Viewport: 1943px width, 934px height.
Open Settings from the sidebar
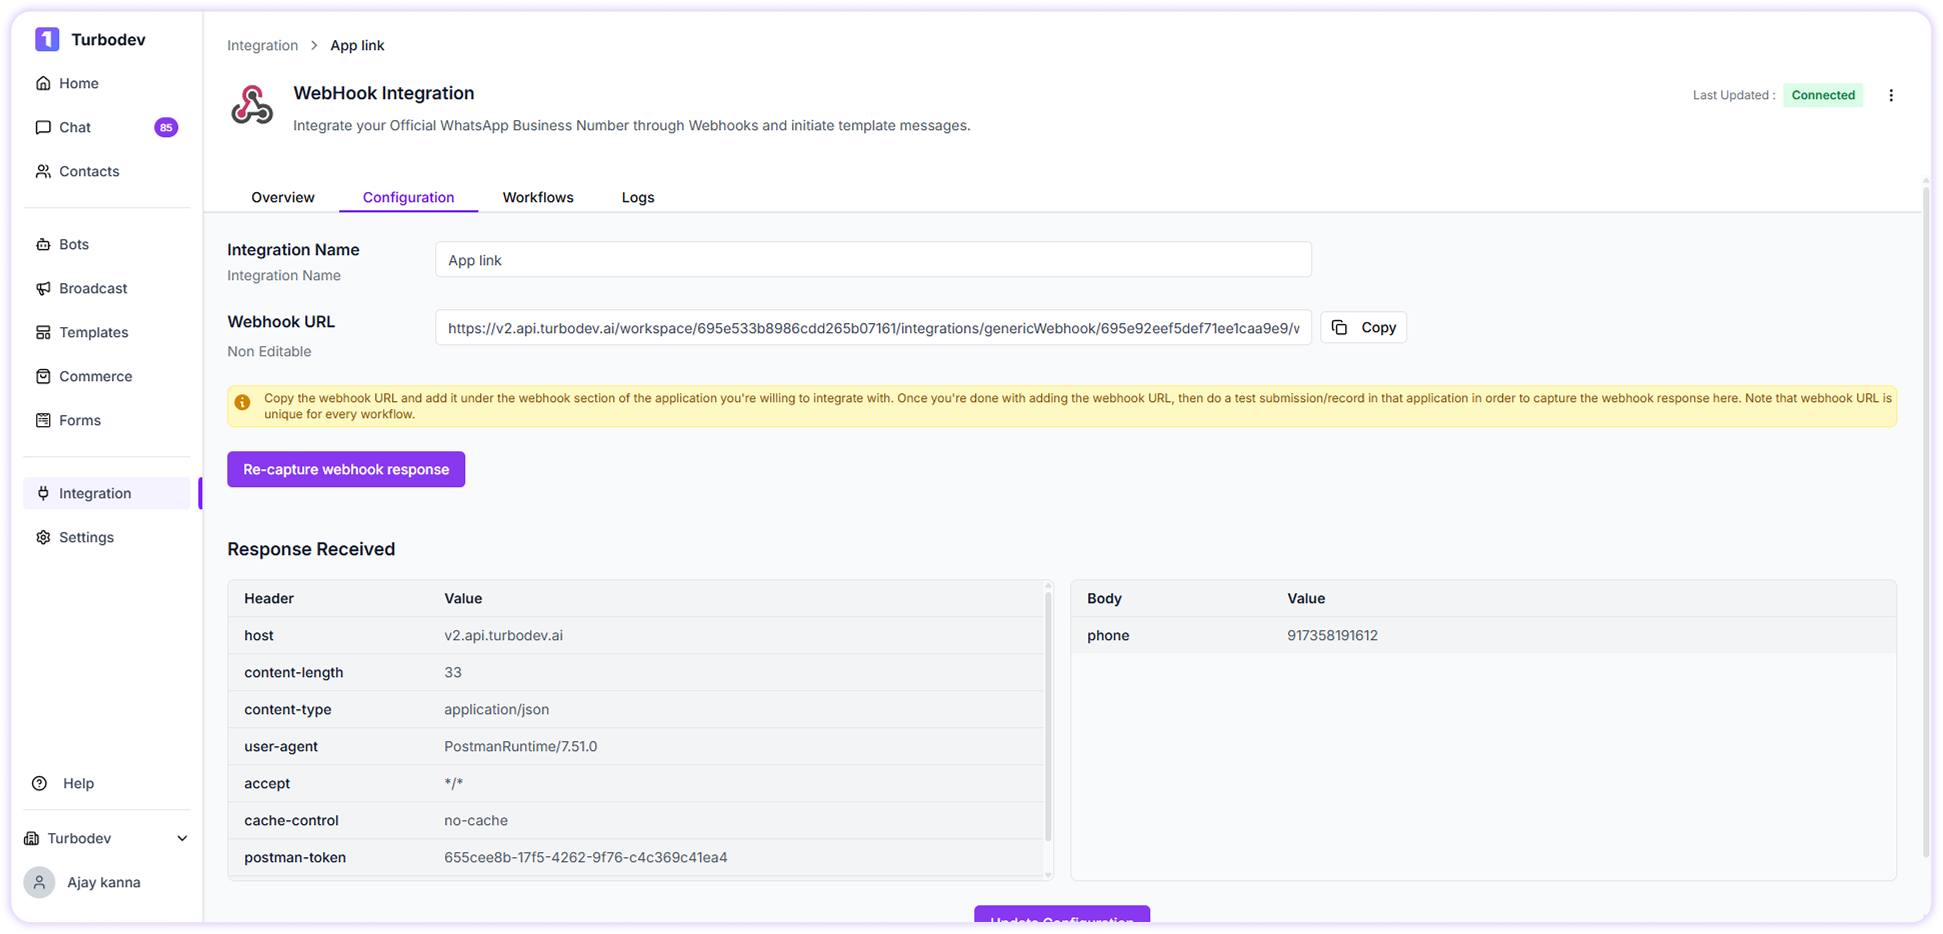[87, 536]
